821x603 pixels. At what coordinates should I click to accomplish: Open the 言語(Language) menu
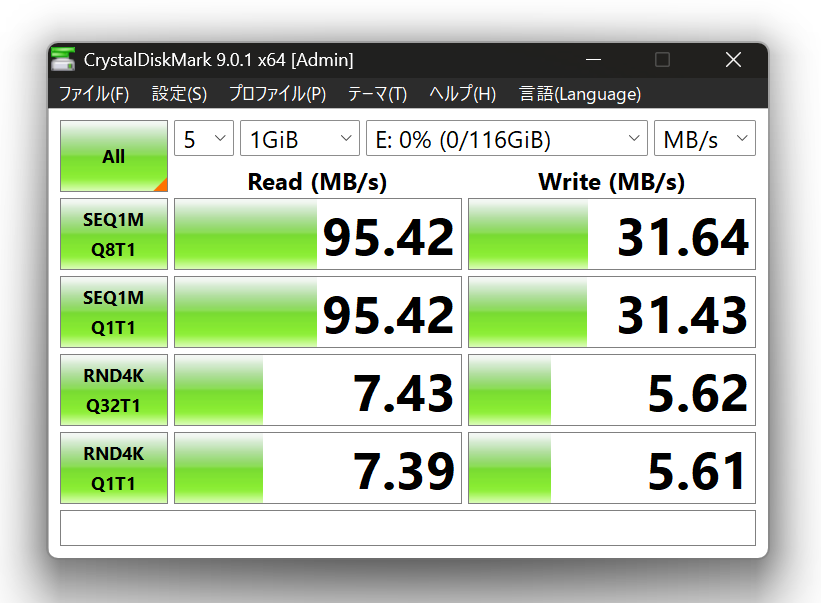tap(580, 94)
